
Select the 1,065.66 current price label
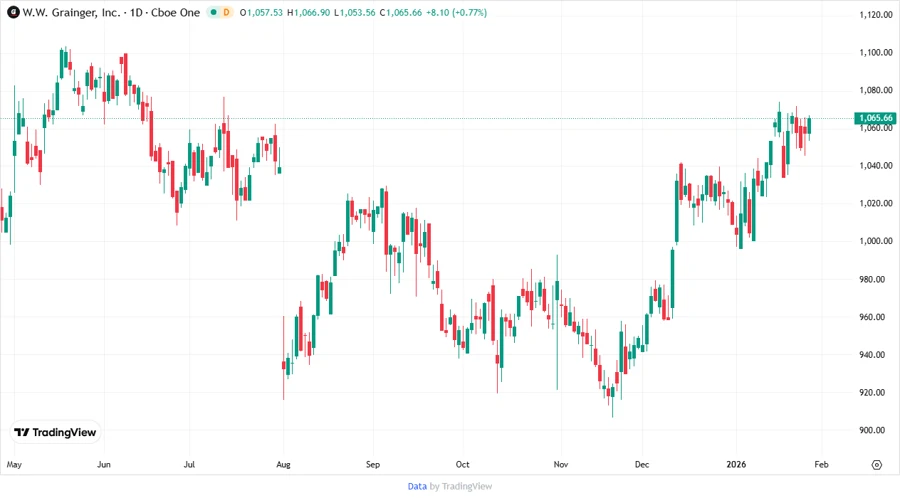click(x=875, y=118)
